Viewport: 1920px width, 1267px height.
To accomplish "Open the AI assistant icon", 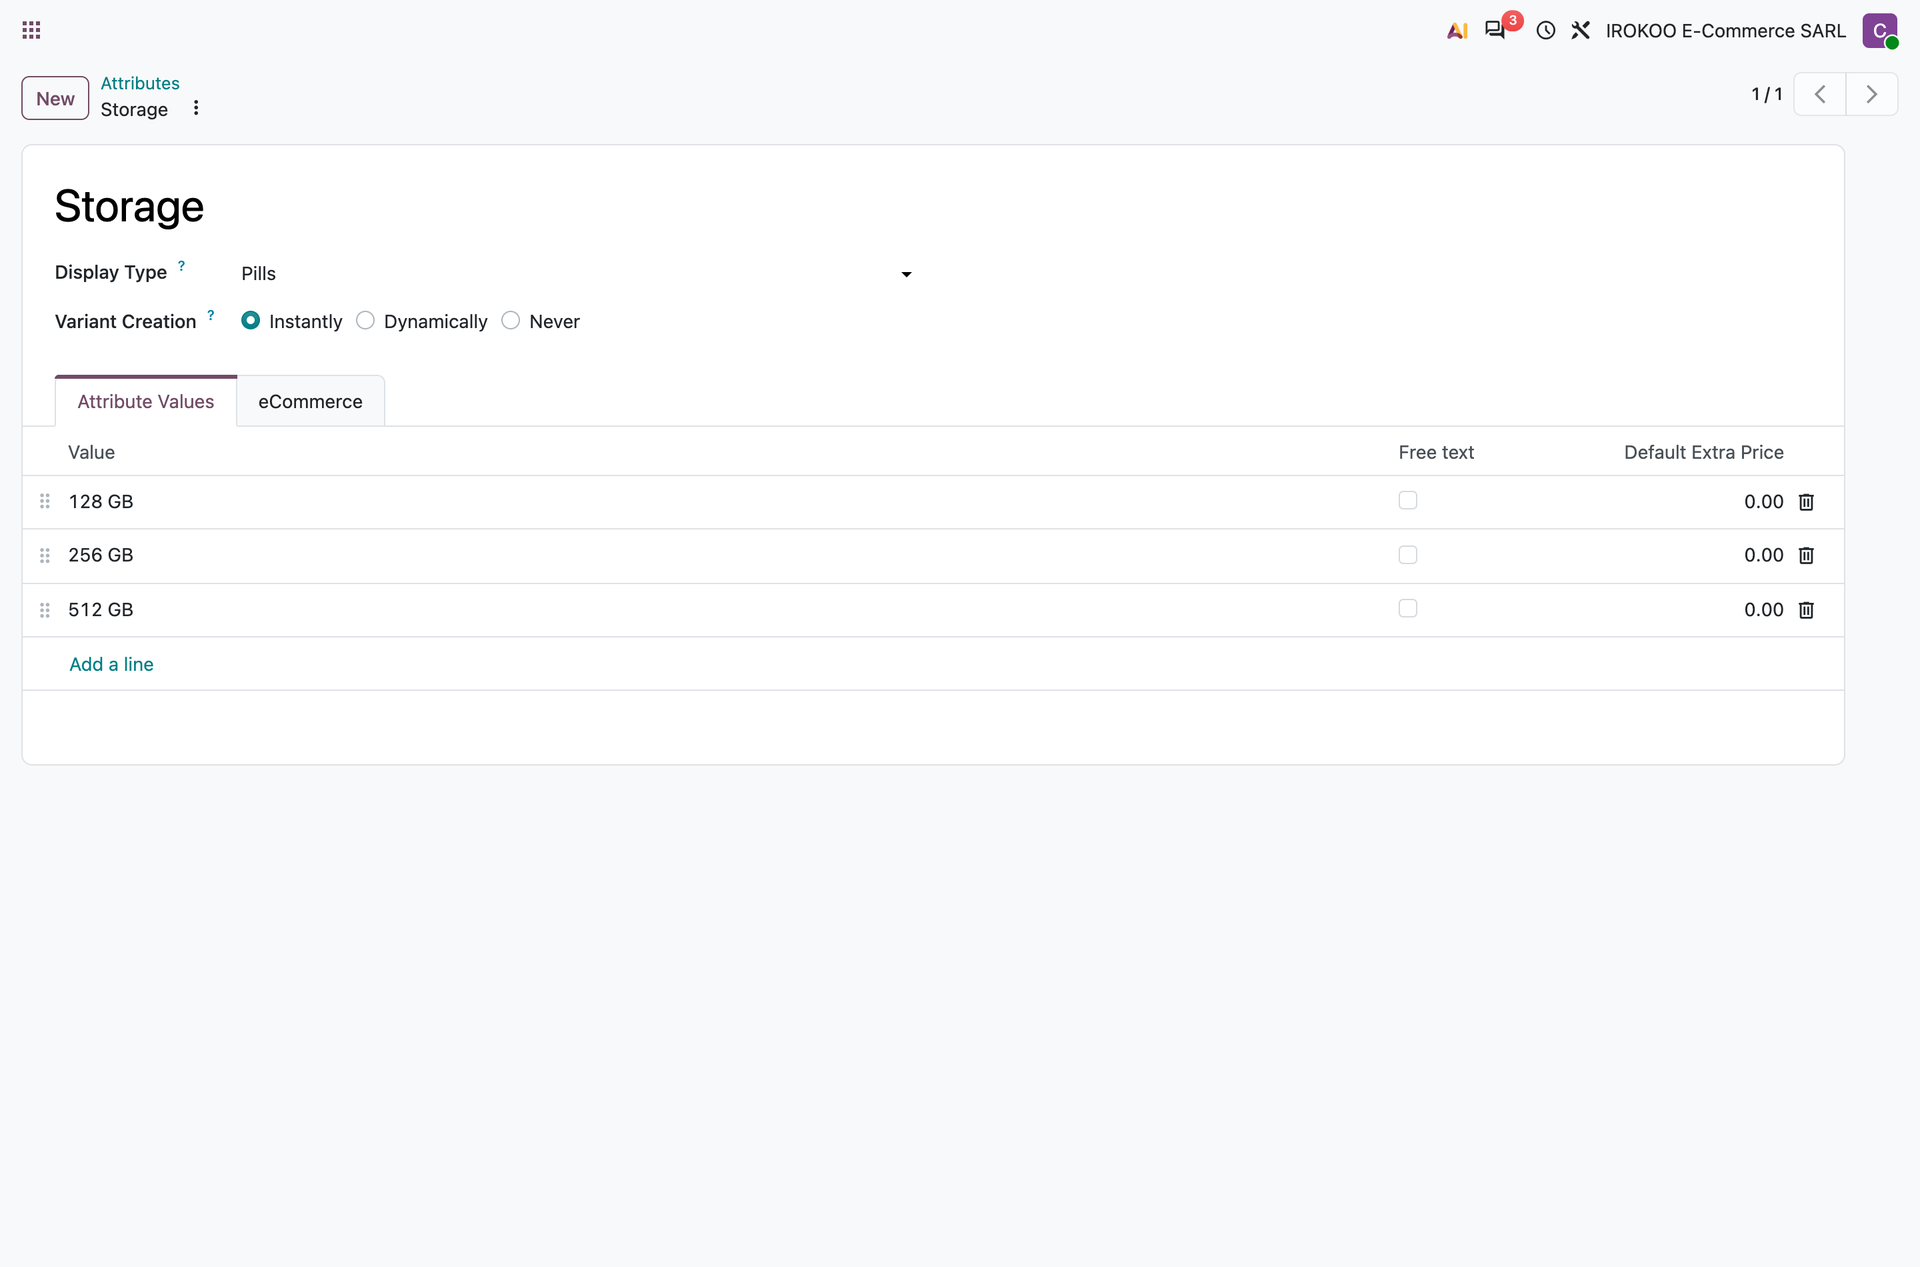I will coord(1457,31).
